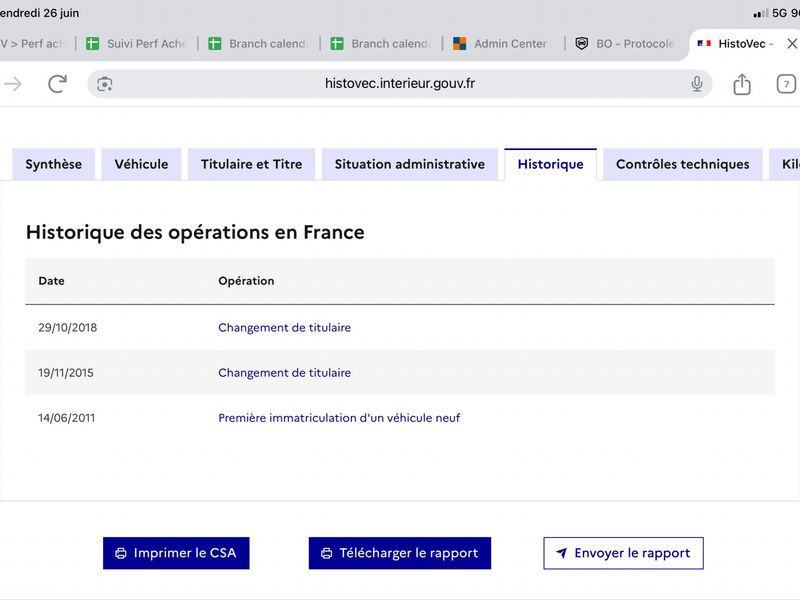Switch to the second Branch calendar browser tab
This screenshot has width=800, height=600.
pyautogui.click(x=381, y=44)
